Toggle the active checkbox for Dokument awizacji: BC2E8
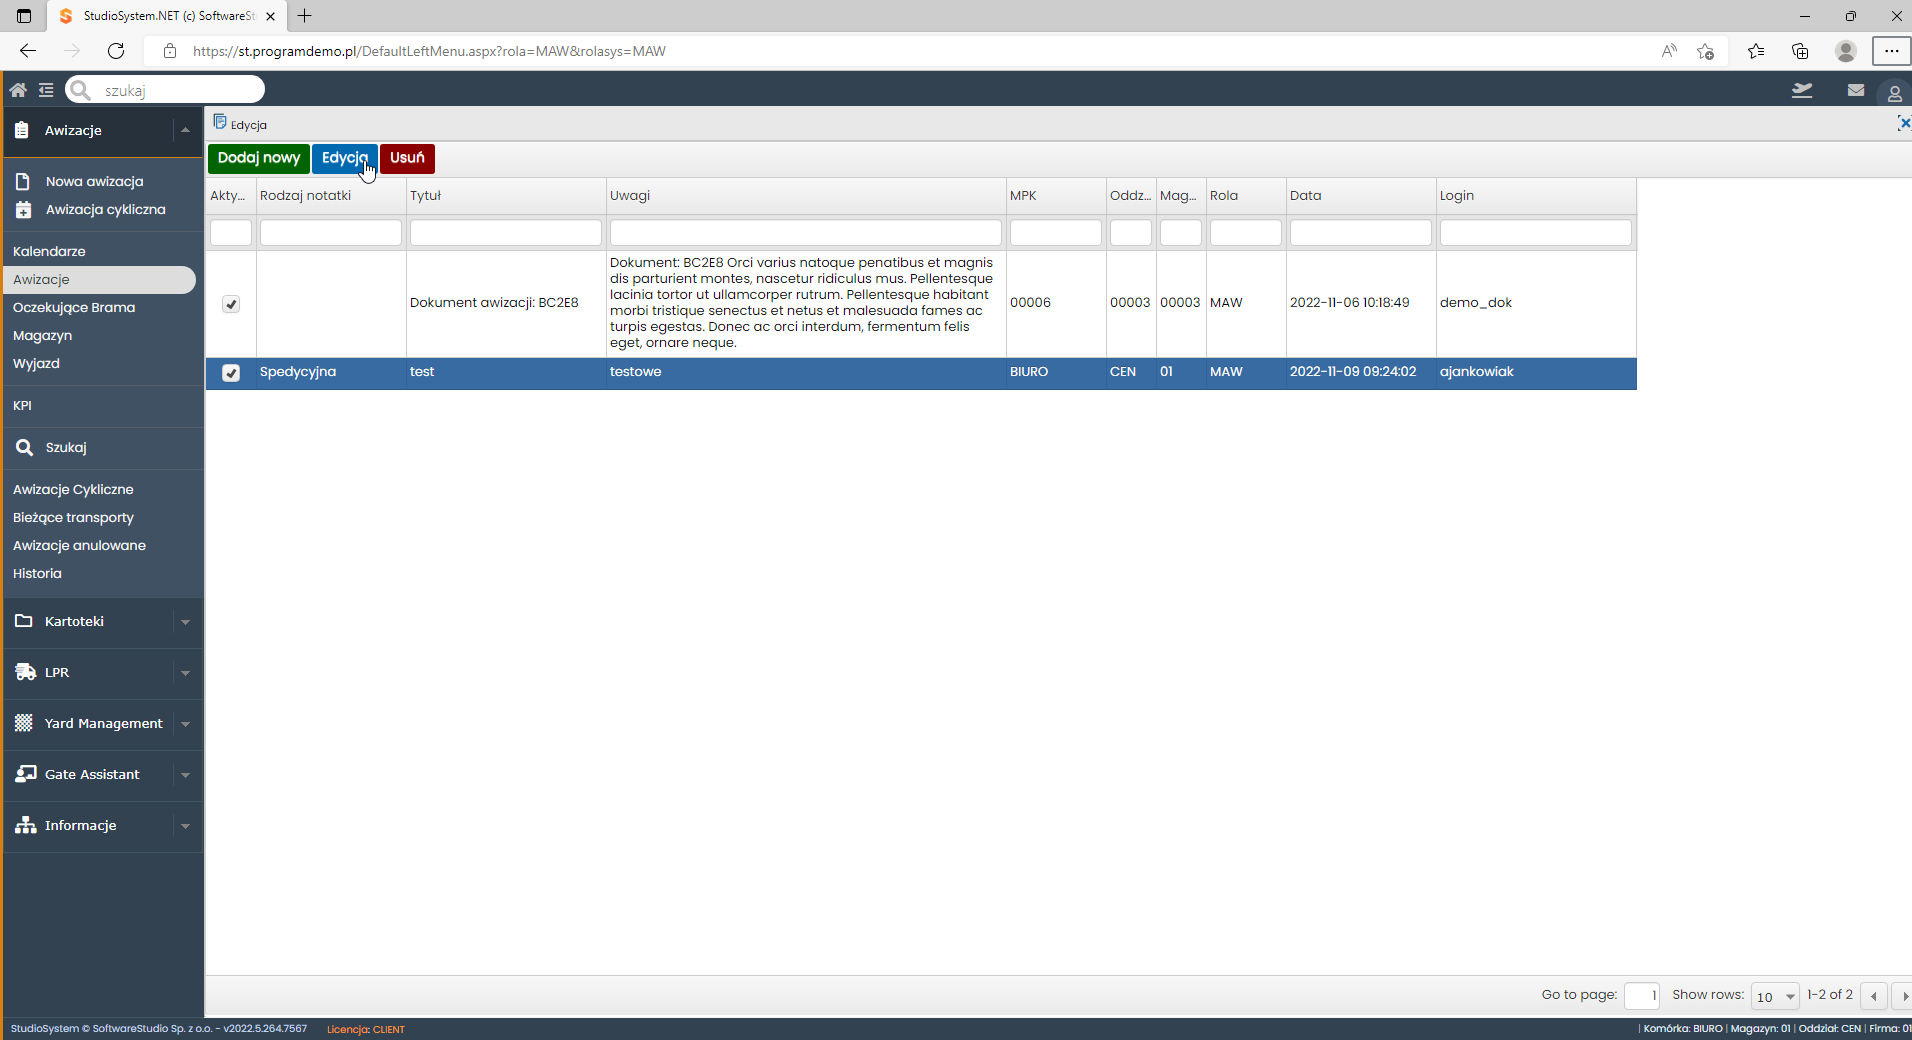The height and width of the screenshot is (1040, 1912). click(x=231, y=304)
